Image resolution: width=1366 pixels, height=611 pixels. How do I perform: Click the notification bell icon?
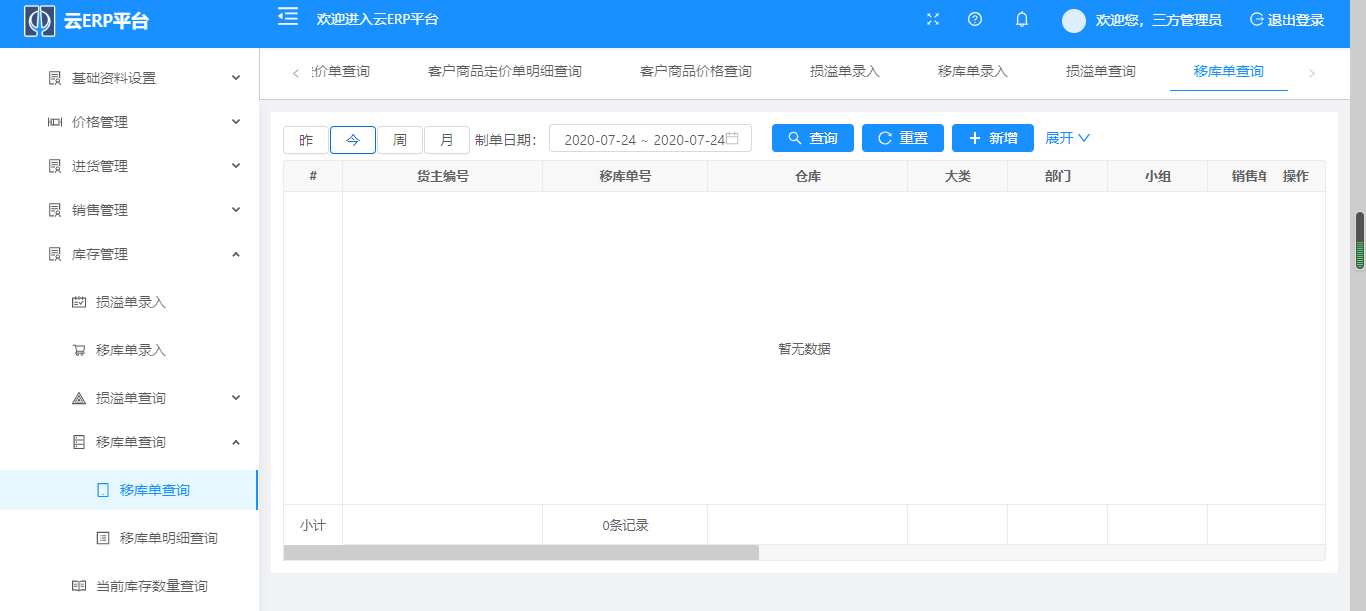pyautogui.click(x=1021, y=19)
